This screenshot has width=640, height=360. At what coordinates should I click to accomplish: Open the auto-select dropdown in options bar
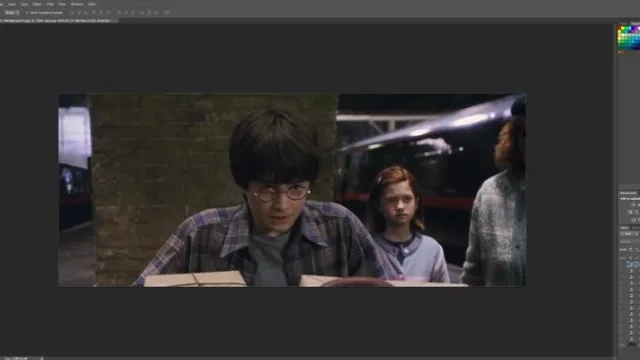pos(11,13)
